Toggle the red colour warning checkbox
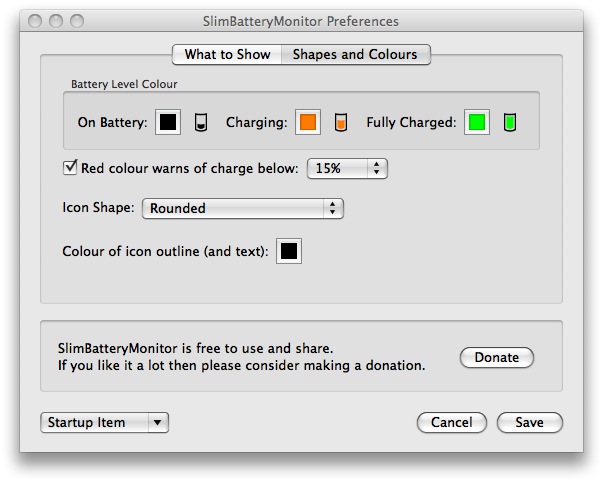This screenshot has height=482, width=603. [x=70, y=168]
